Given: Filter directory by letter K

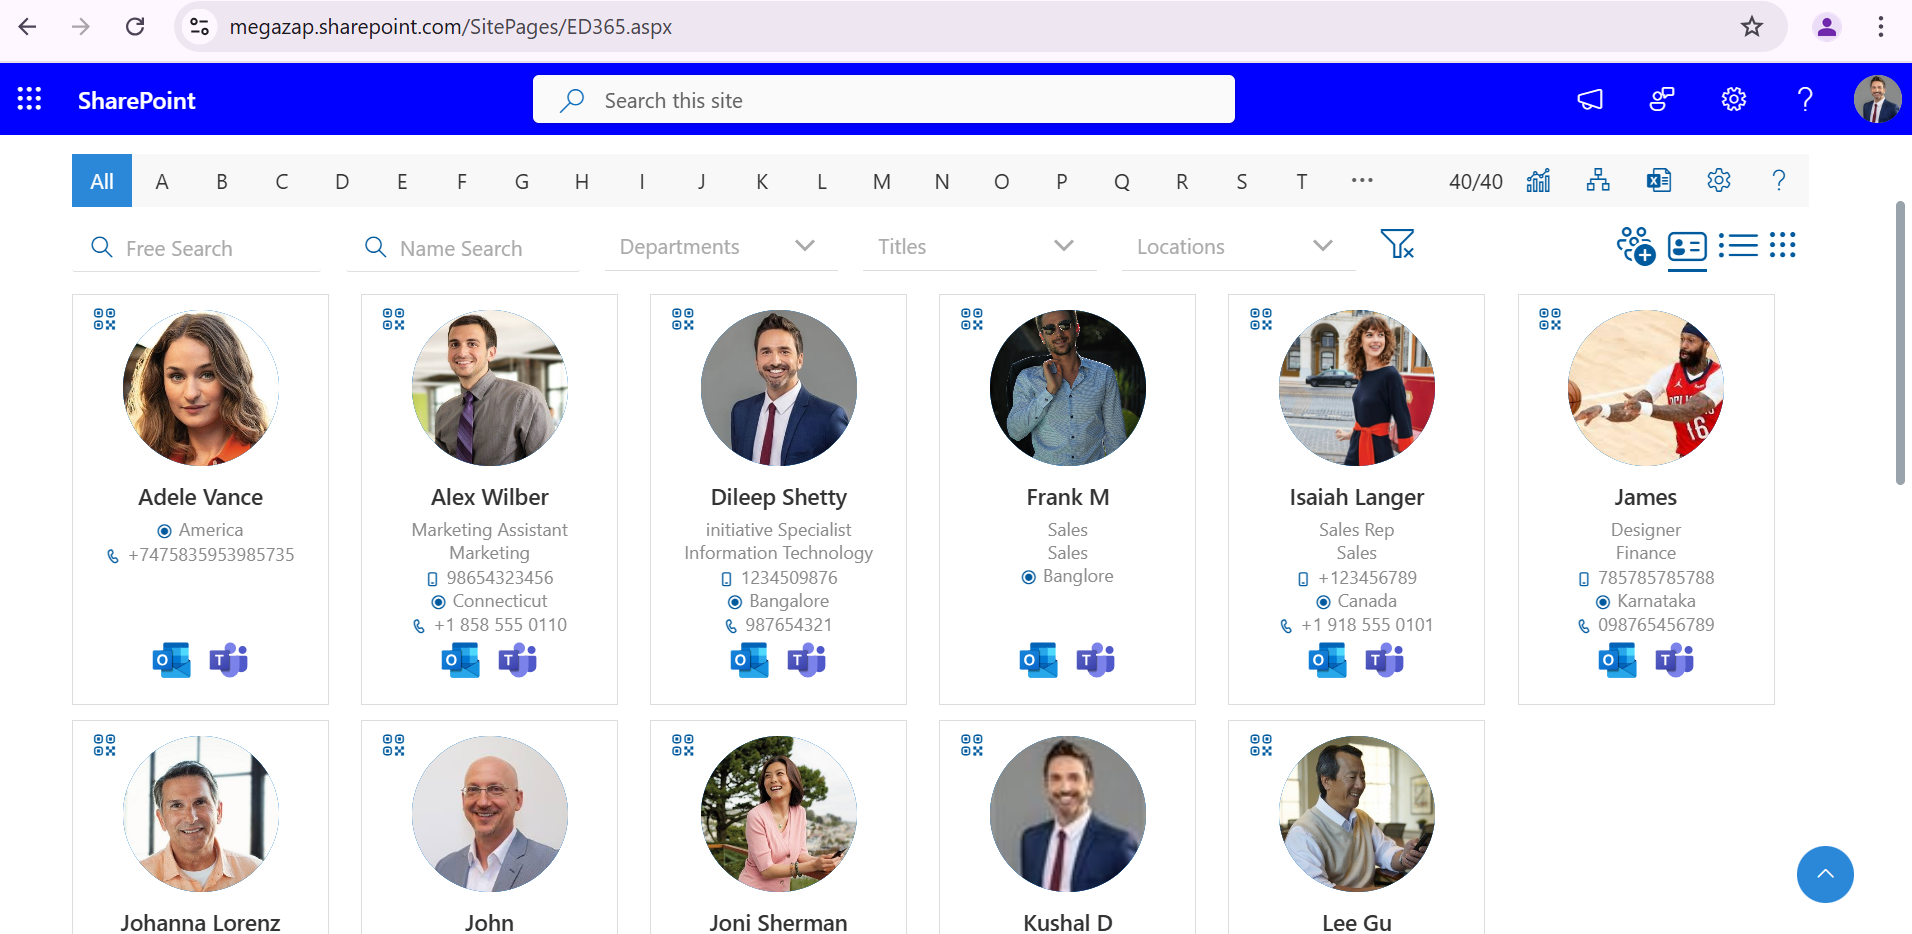Looking at the screenshot, I should pyautogui.click(x=762, y=181).
